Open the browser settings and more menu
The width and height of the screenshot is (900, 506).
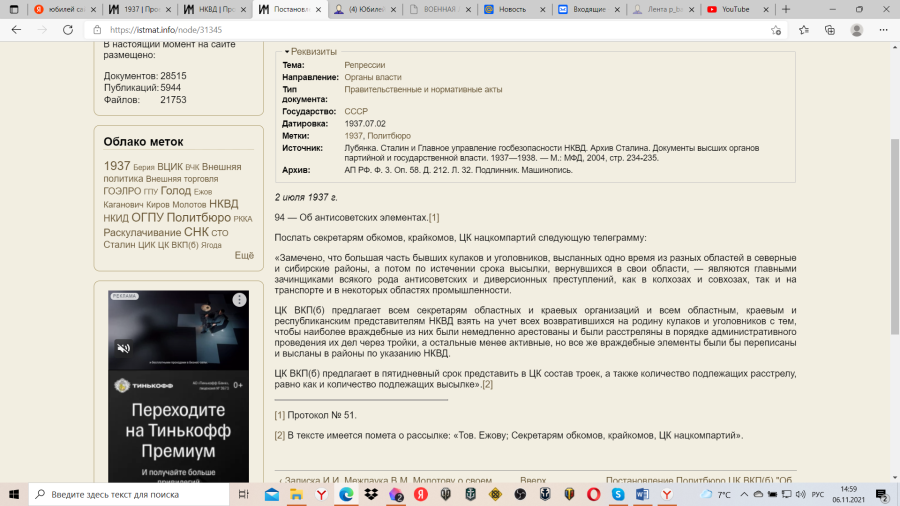tap(883, 30)
